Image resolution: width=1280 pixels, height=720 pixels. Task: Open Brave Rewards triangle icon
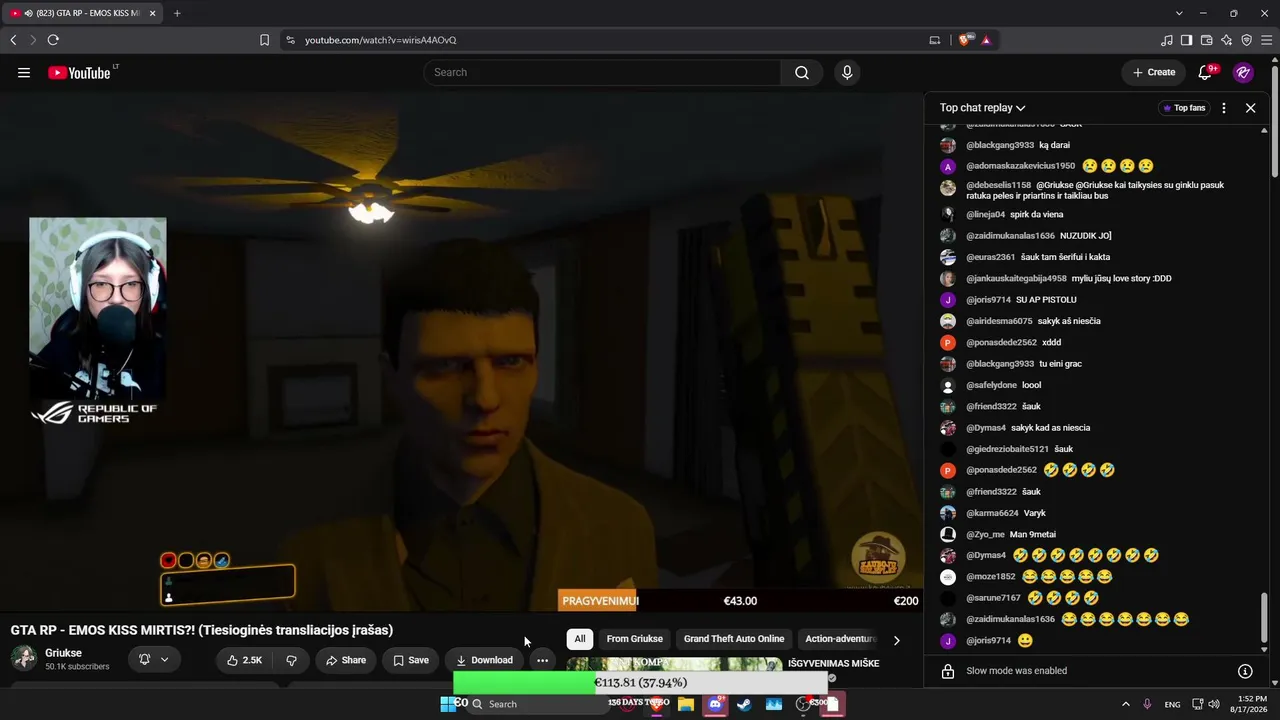[x=986, y=40]
